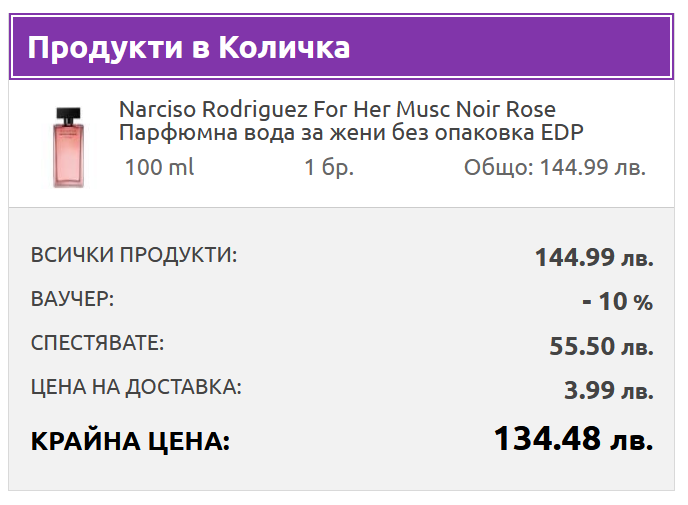Select the 134.48 лв. final price amount

[x=573, y=439]
